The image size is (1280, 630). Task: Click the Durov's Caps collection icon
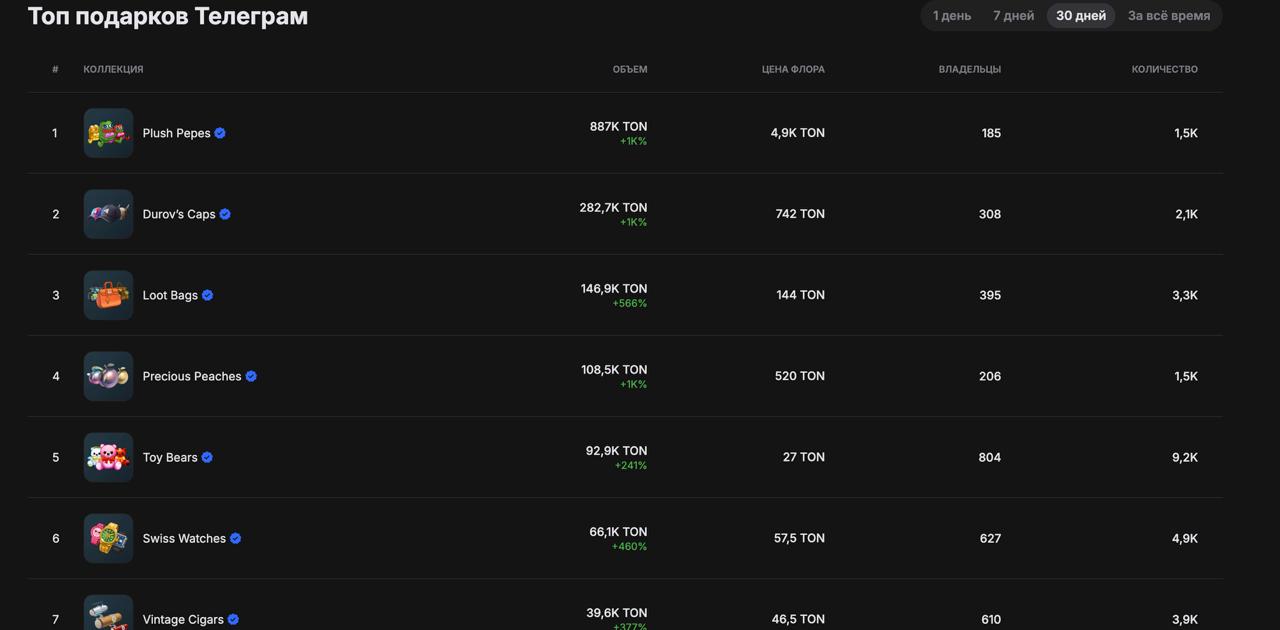(108, 214)
